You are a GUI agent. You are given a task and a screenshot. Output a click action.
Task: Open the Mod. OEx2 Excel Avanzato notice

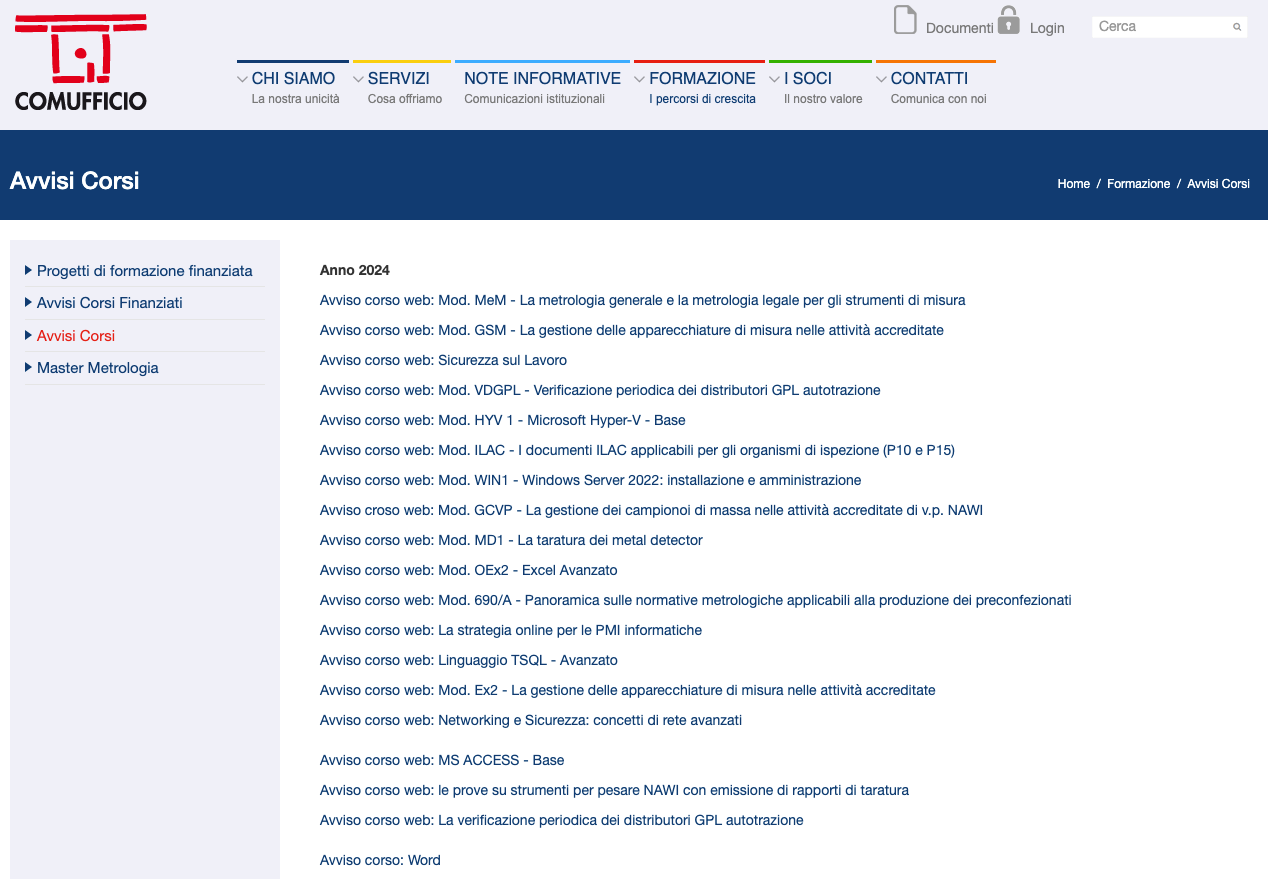point(469,570)
